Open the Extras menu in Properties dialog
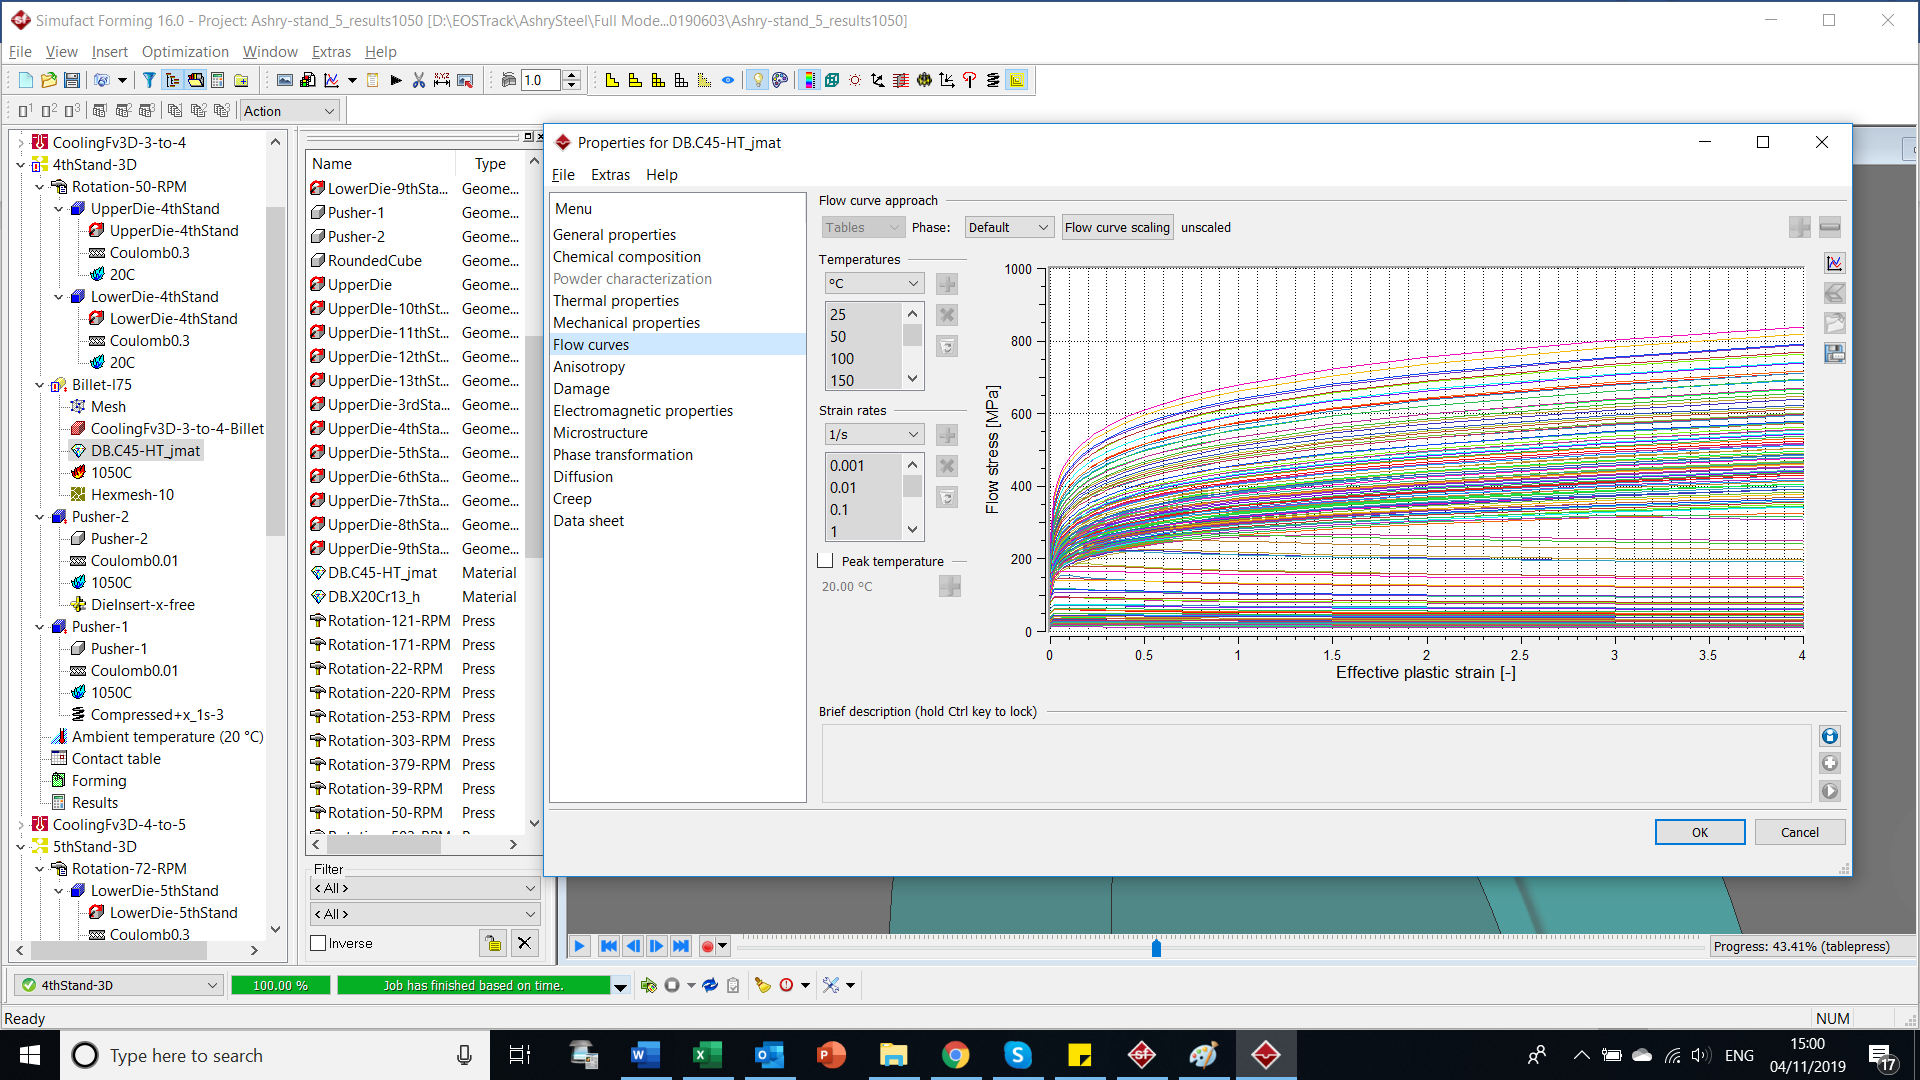The image size is (1920, 1080). click(x=610, y=174)
